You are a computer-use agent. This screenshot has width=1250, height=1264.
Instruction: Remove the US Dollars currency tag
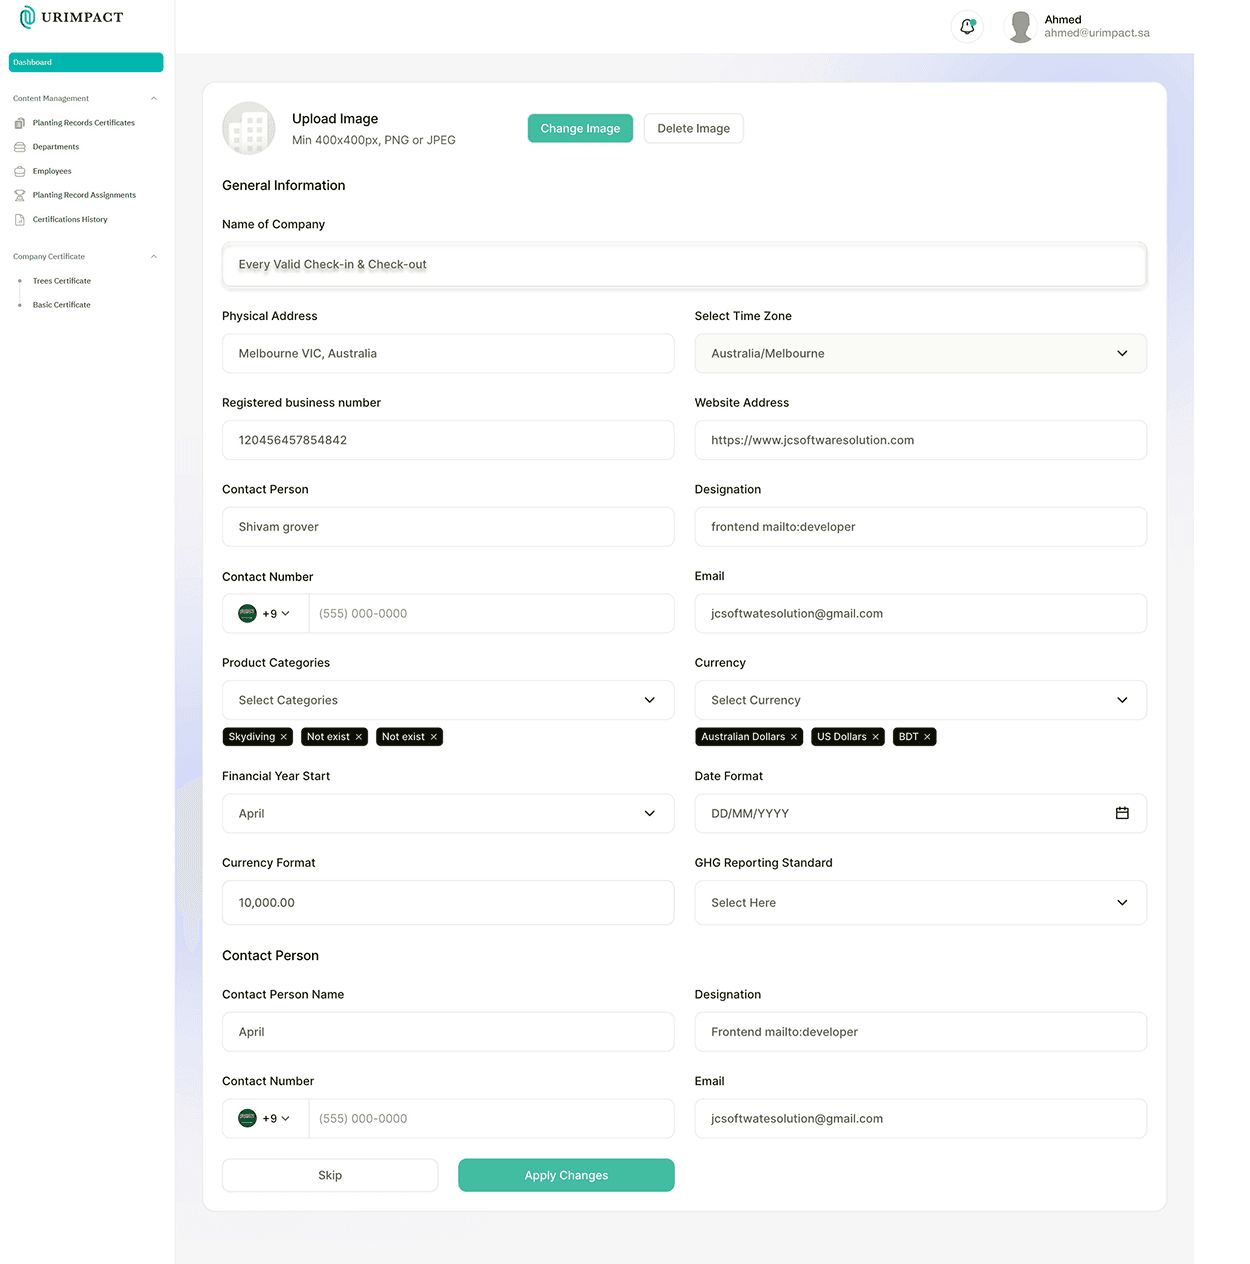pyautogui.click(x=875, y=737)
